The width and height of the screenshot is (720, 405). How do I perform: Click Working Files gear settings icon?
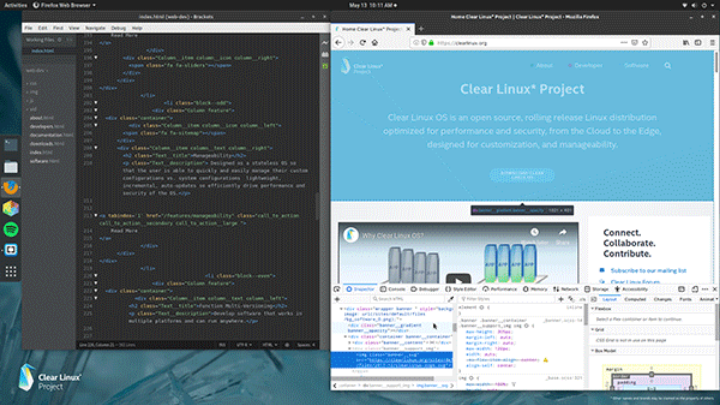[x=59, y=40]
